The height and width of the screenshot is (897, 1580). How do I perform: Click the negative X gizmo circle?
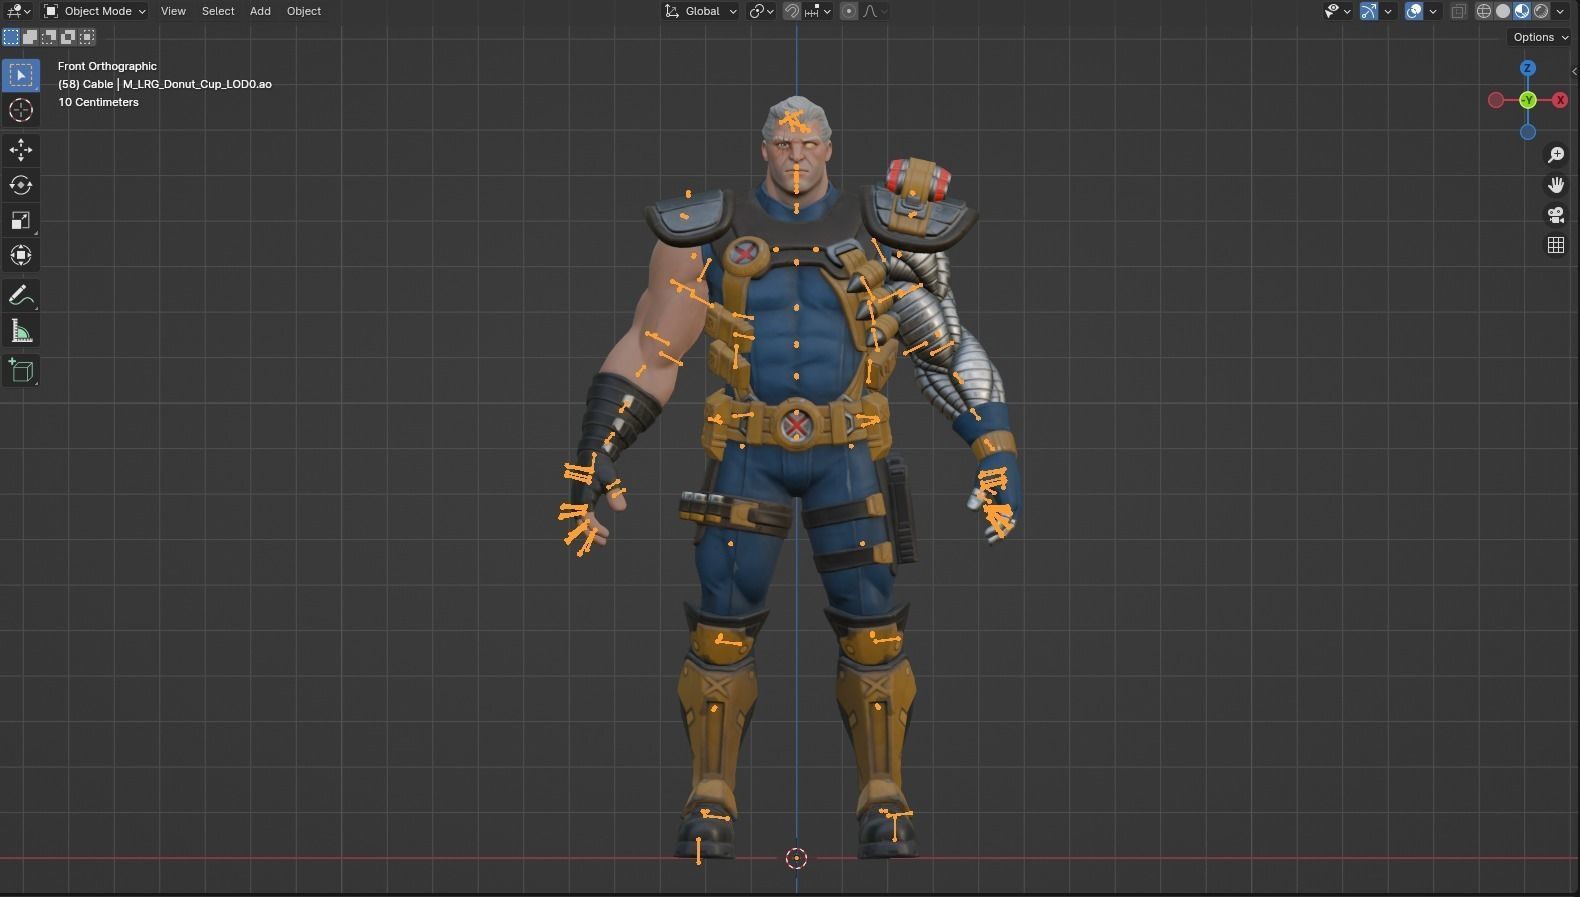(1495, 100)
